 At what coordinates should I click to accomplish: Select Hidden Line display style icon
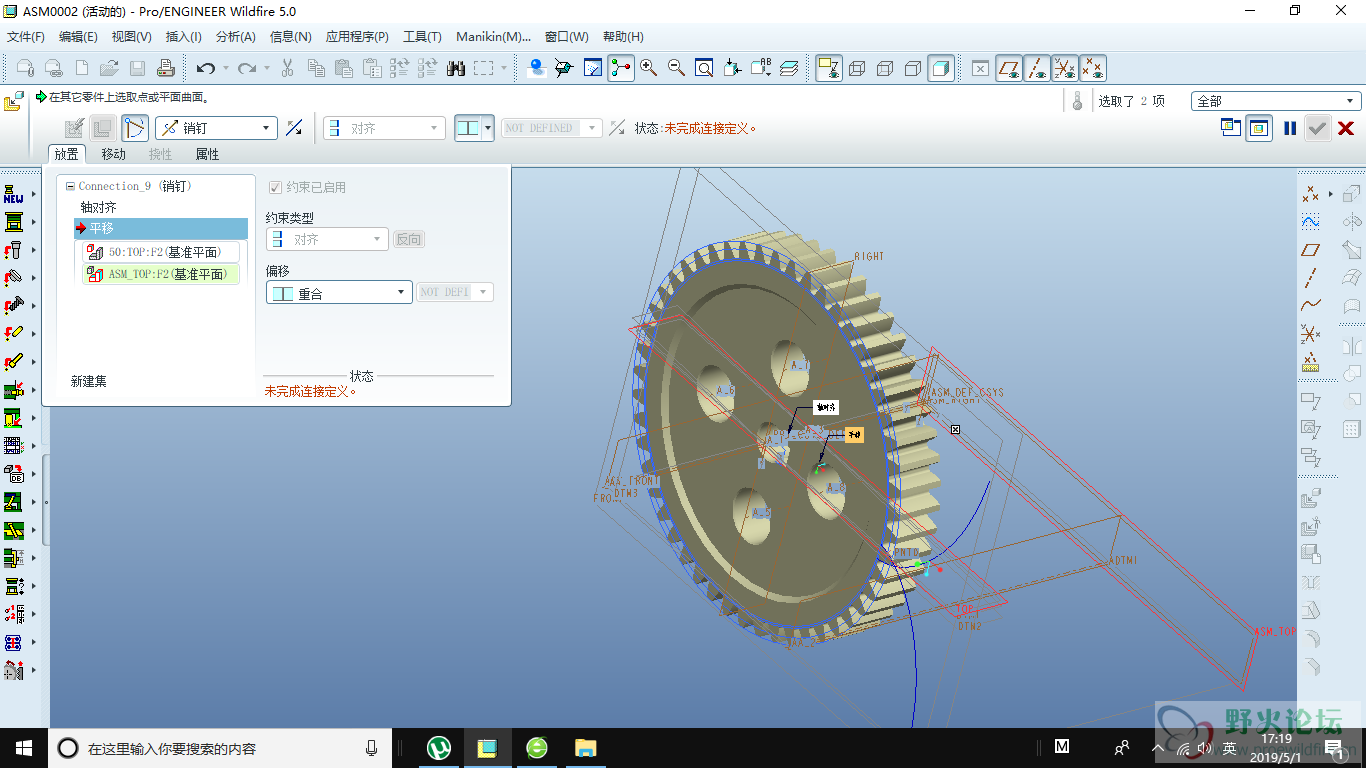(x=885, y=68)
